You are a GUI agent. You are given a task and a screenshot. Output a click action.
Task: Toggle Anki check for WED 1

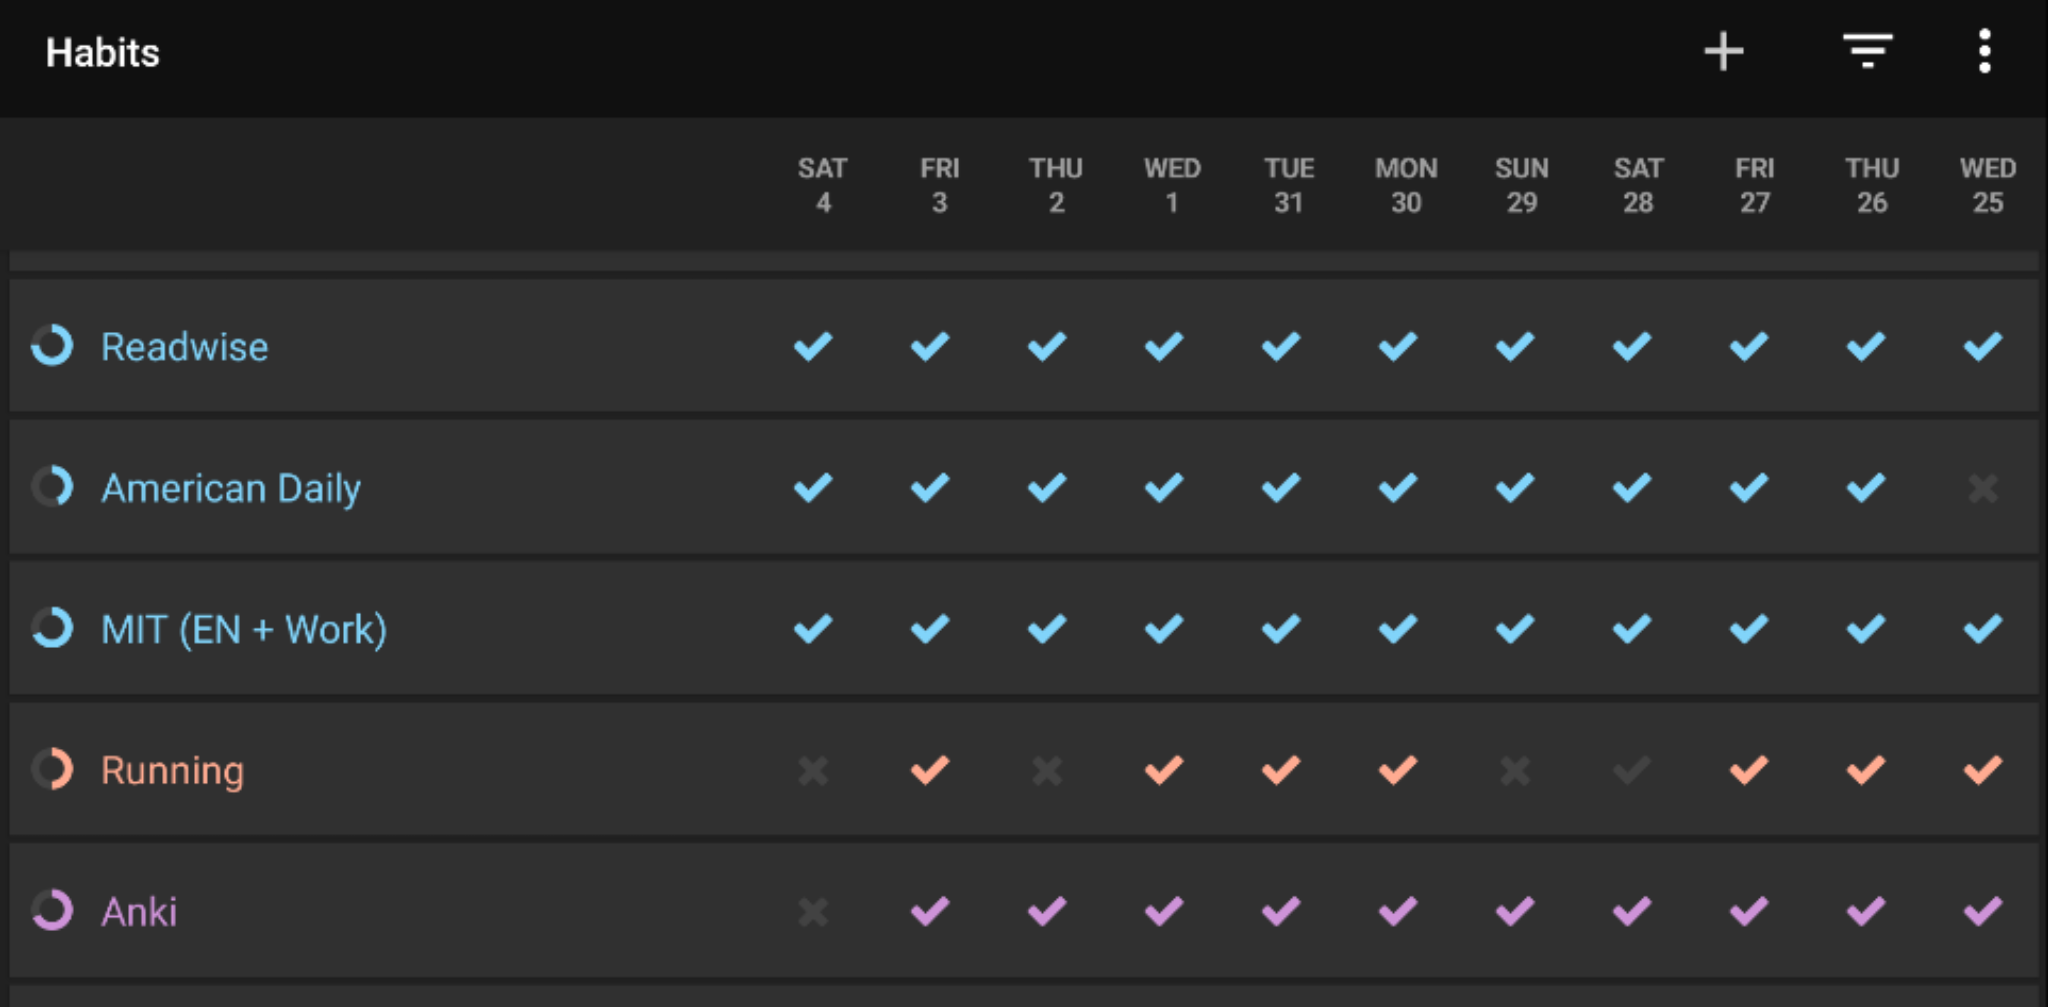pos(1164,911)
